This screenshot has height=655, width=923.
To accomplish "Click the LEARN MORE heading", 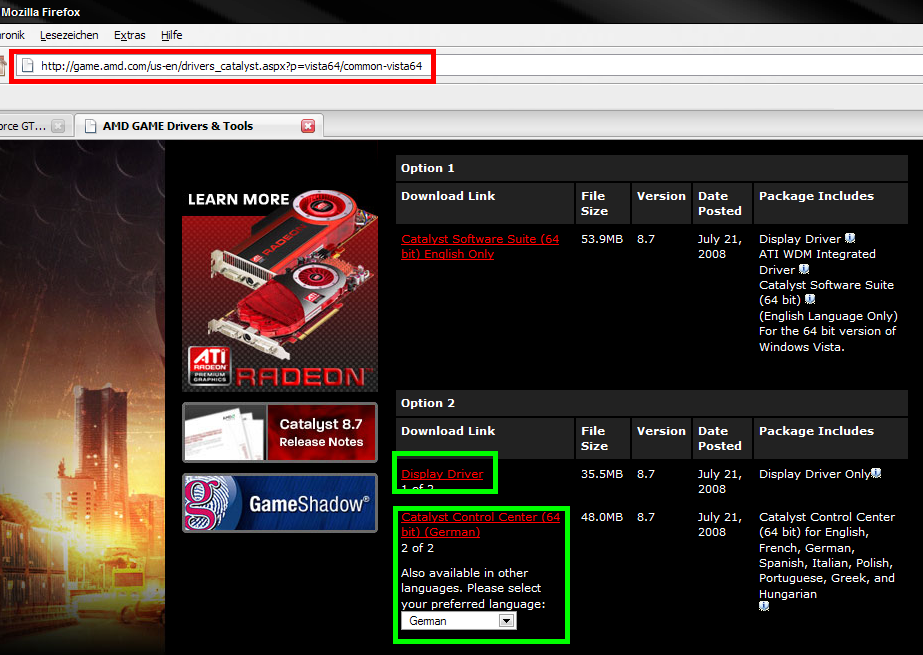I will 238,200.
